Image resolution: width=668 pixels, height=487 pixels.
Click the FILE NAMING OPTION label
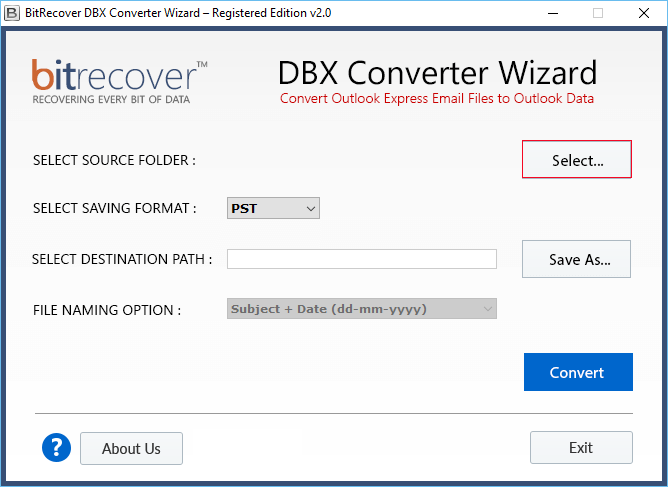[107, 310]
